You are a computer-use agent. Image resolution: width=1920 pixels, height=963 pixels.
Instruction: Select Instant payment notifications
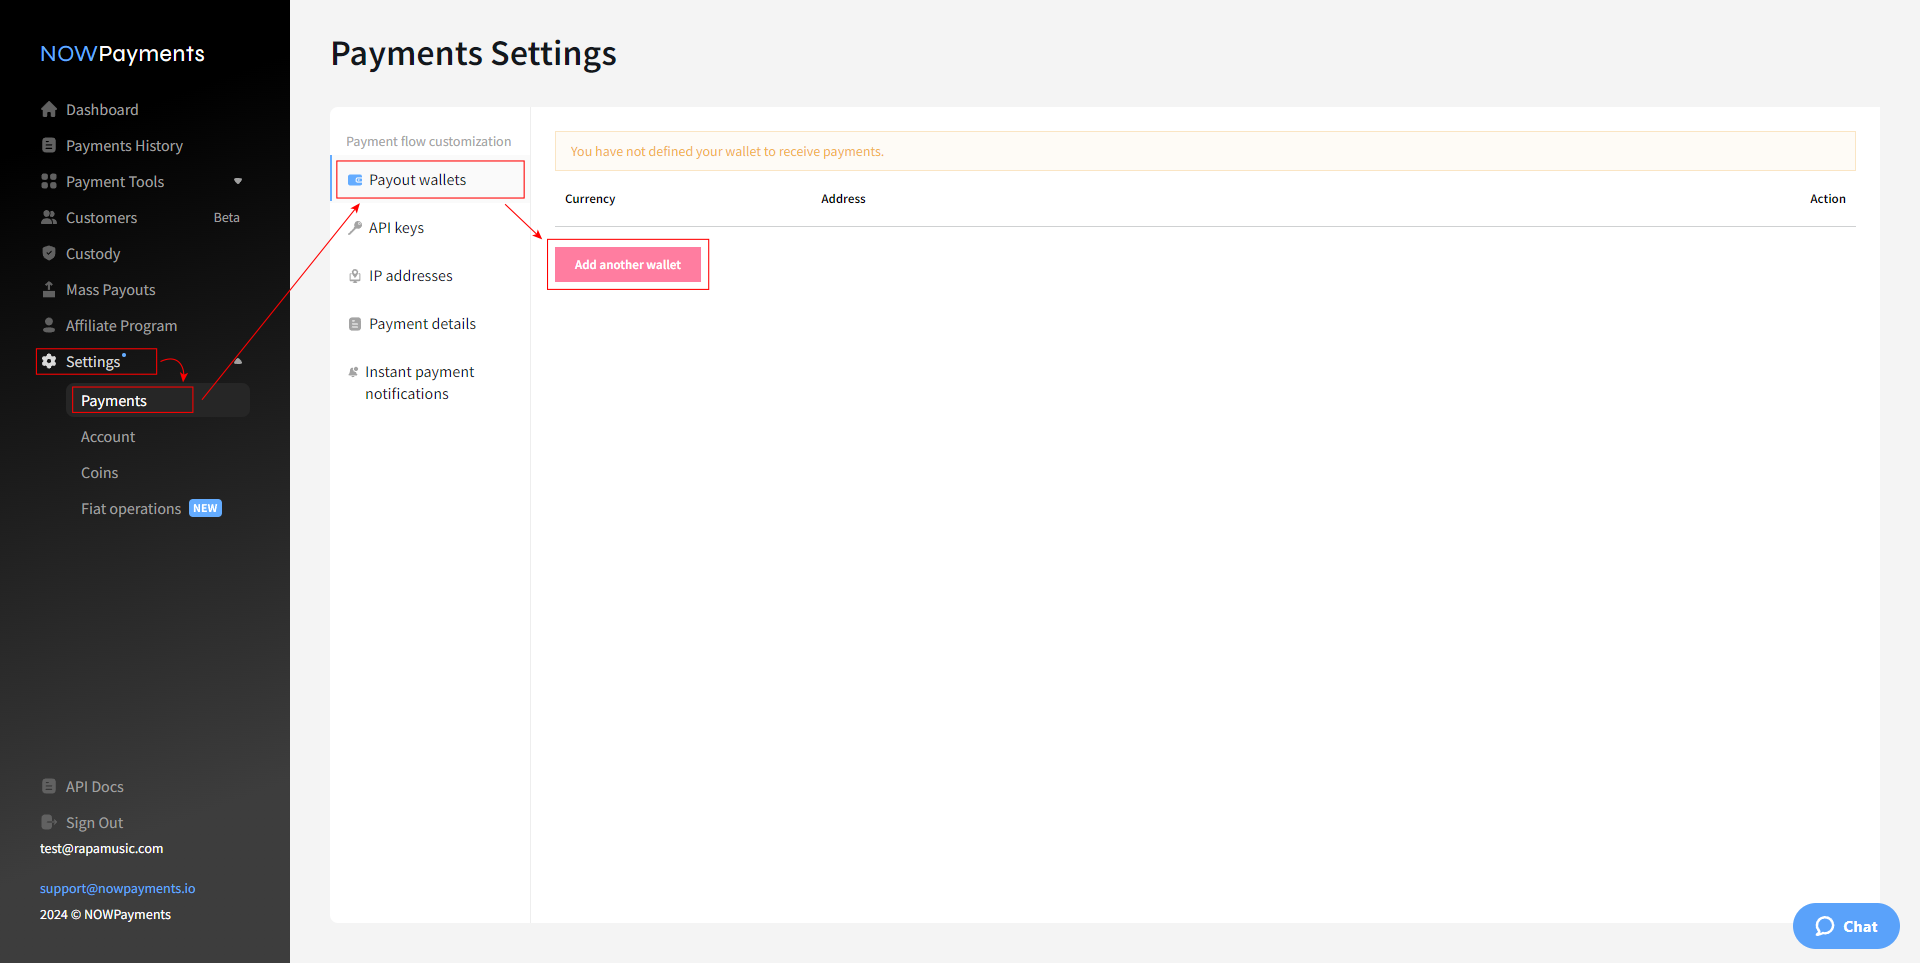point(419,383)
